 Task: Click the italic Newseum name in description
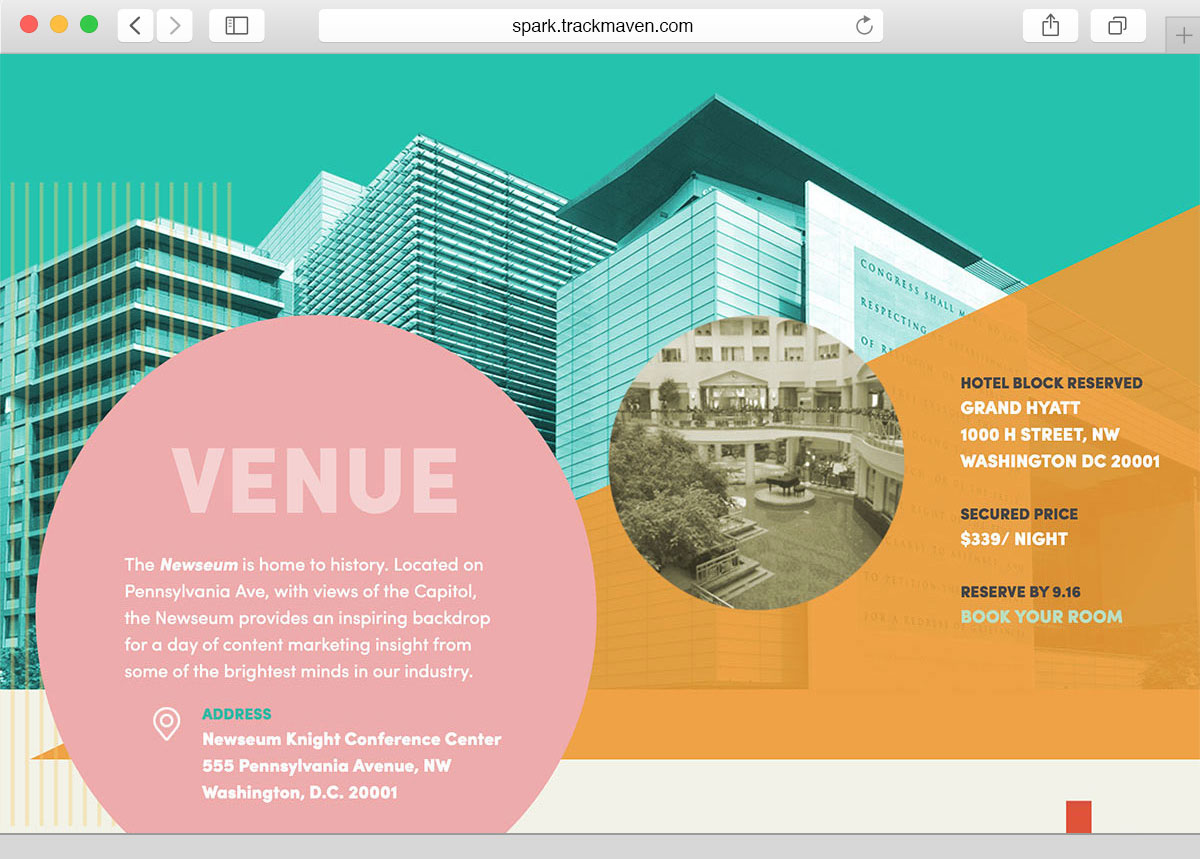coord(199,565)
